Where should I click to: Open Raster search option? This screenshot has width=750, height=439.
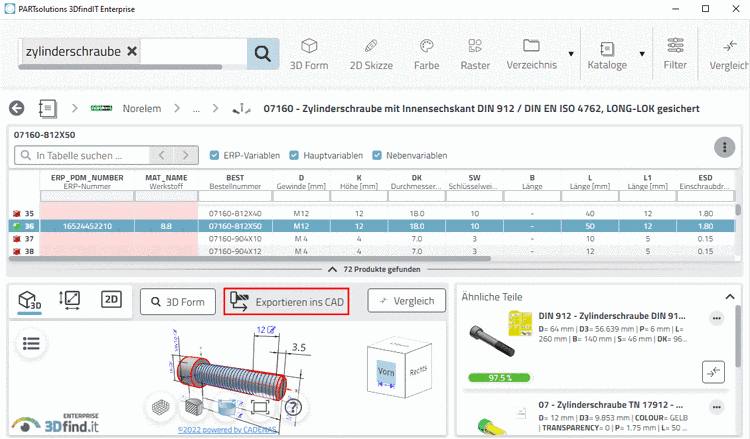coord(475,55)
